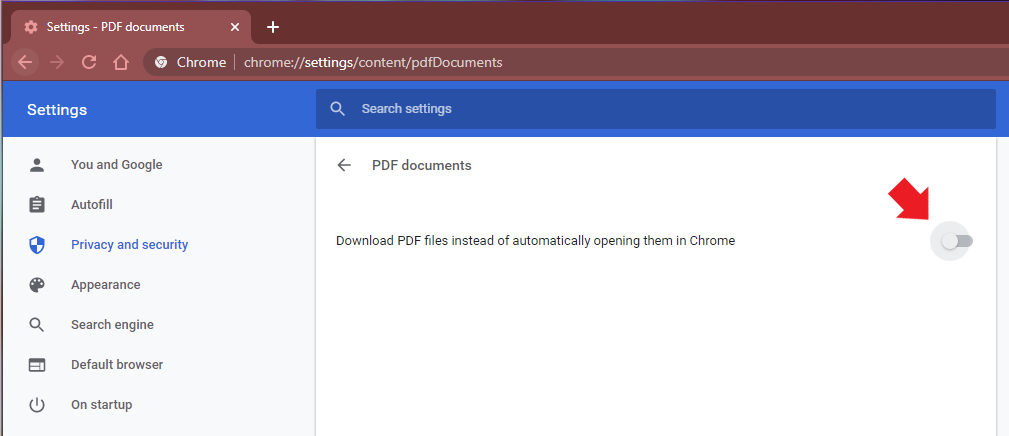Reload the current page
Image resolution: width=1009 pixels, height=436 pixels.
tap(89, 62)
